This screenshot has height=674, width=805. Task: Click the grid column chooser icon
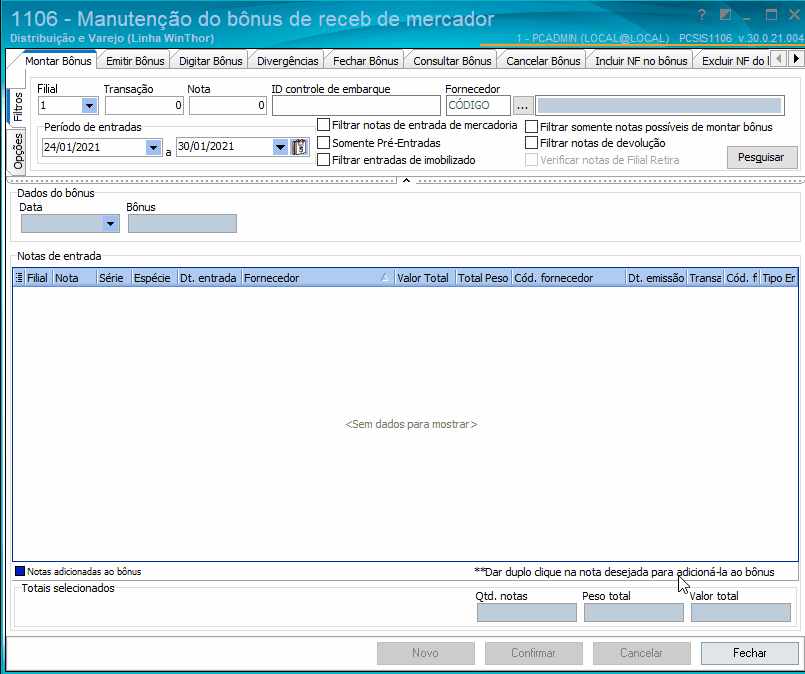click(x=19, y=278)
